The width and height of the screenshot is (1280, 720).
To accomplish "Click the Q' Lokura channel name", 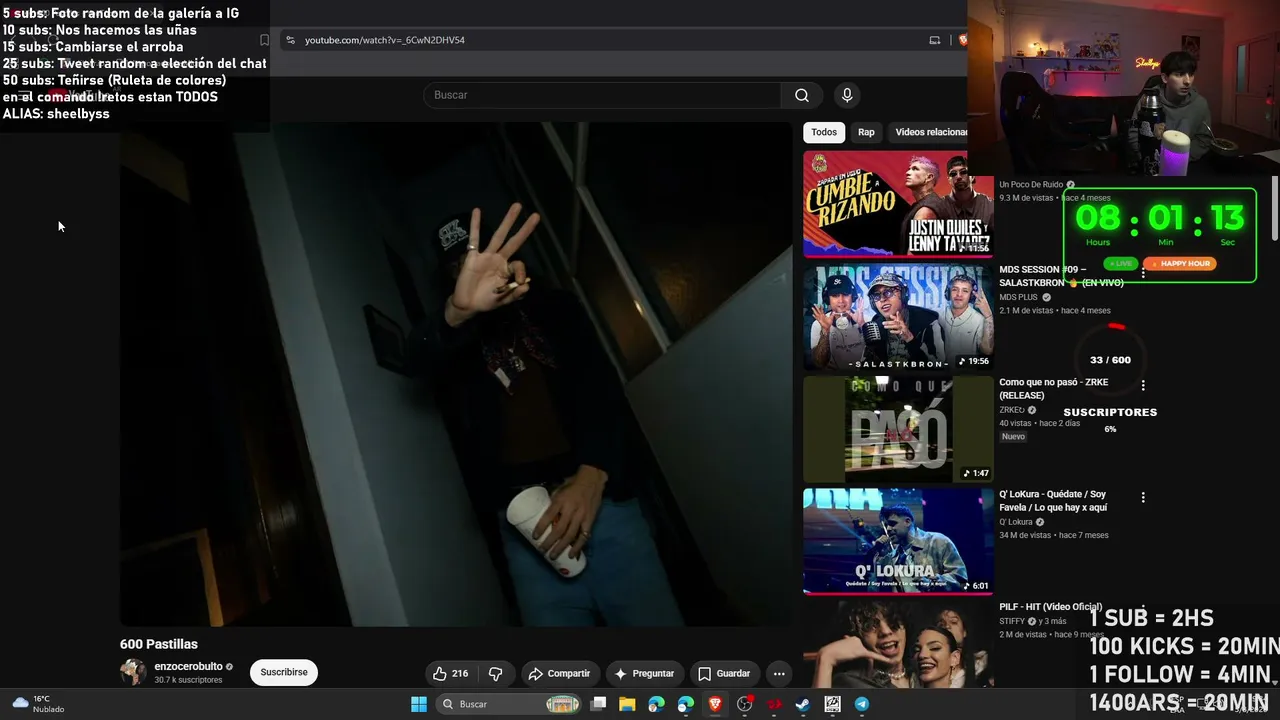I will point(1016,522).
